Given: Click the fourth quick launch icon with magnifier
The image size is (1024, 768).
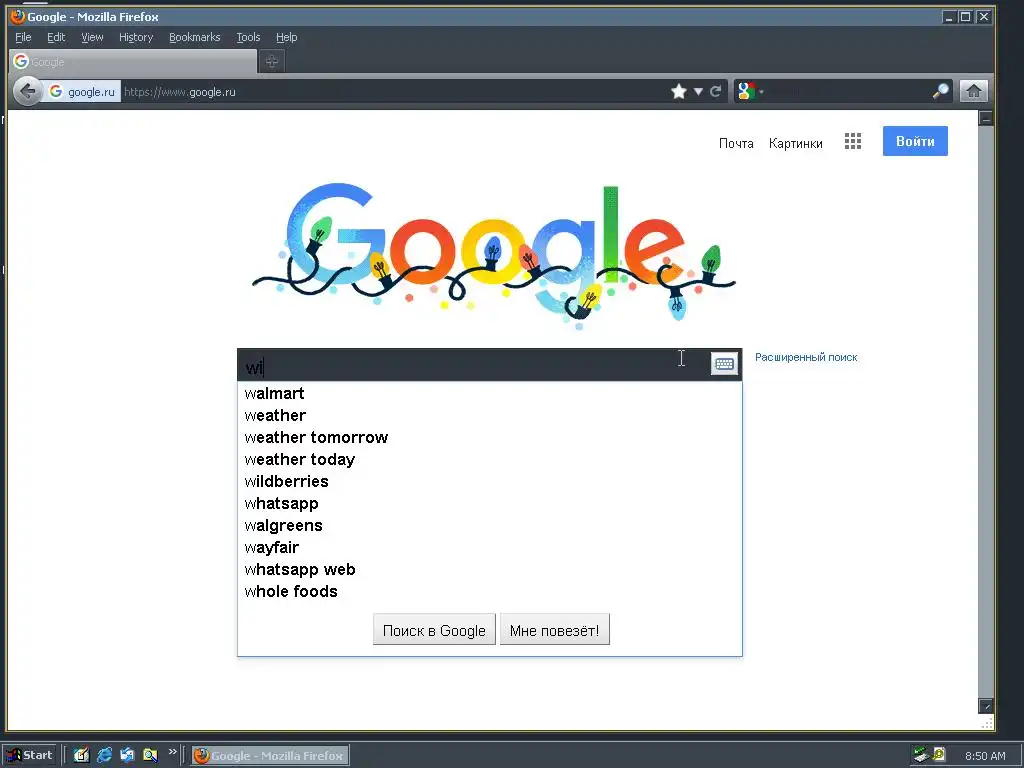Looking at the screenshot, I should click(150, 756).
